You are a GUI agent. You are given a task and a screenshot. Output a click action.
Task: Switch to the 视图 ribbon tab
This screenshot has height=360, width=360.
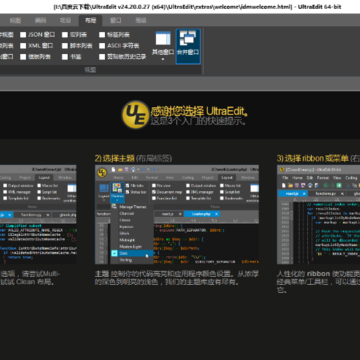coord(15,21)
